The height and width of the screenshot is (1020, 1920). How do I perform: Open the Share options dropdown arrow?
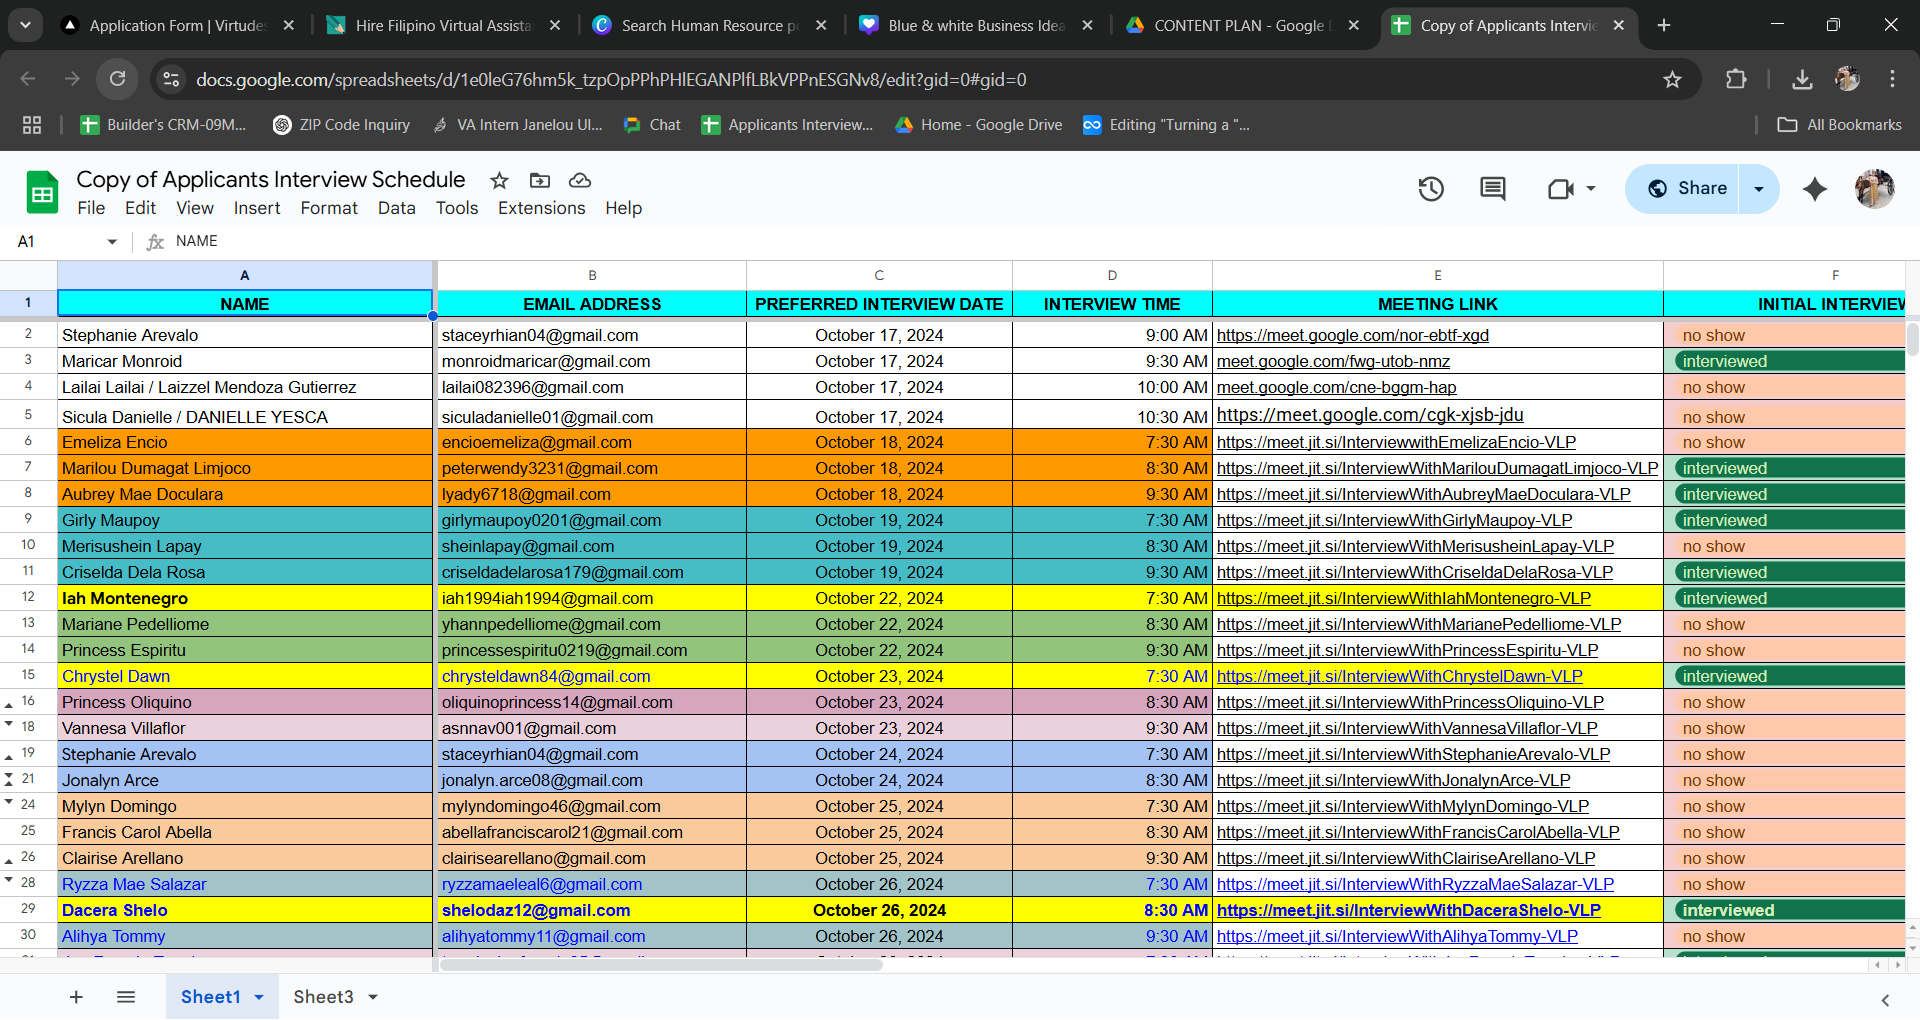[1759, 188]
